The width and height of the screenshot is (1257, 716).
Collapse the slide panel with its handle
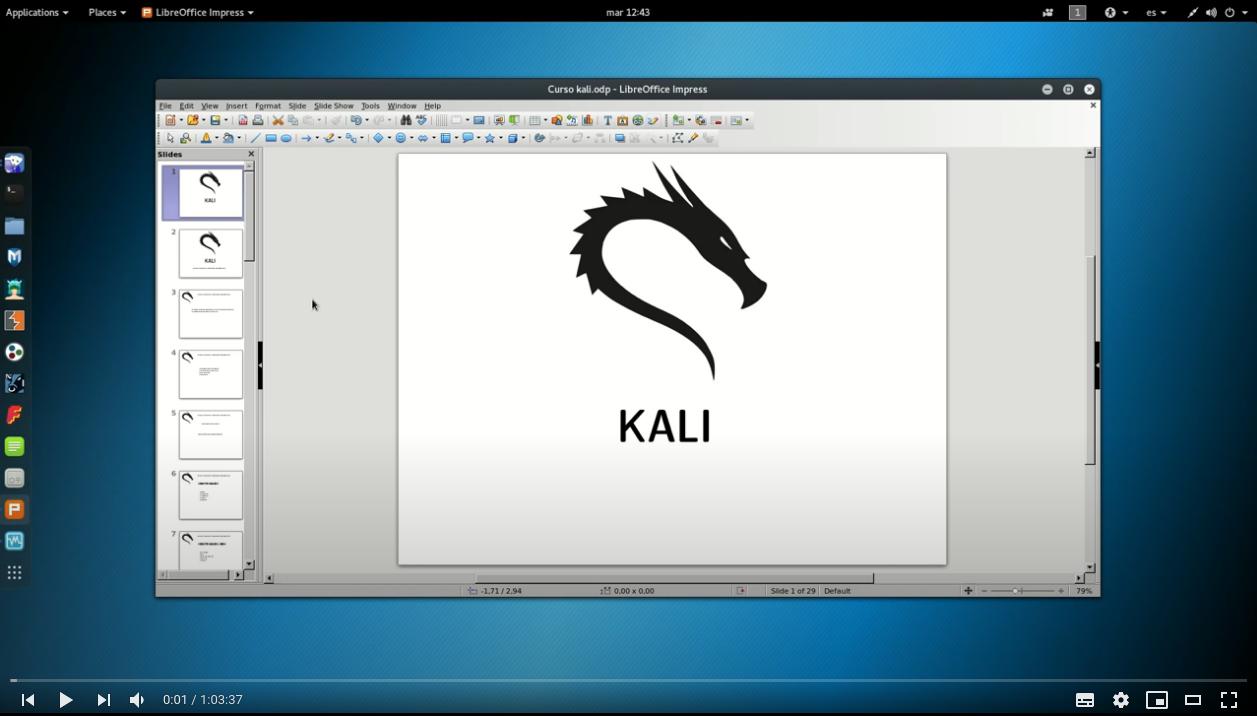(260, 365)
